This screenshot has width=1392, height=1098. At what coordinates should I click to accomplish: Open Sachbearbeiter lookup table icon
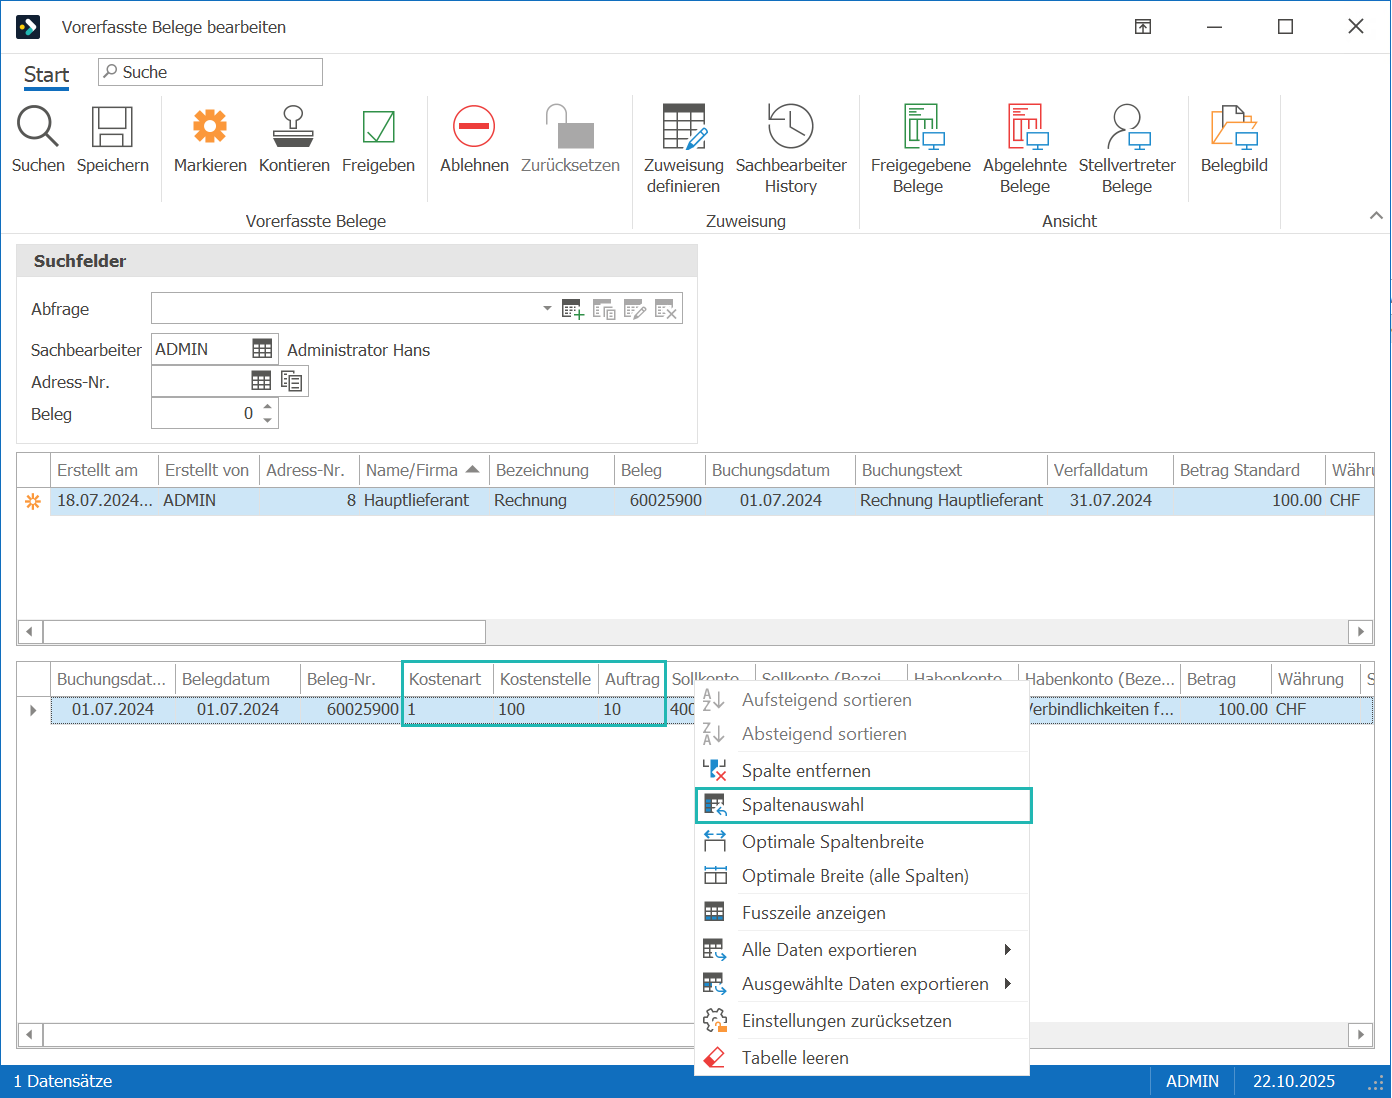click(262, 349)
